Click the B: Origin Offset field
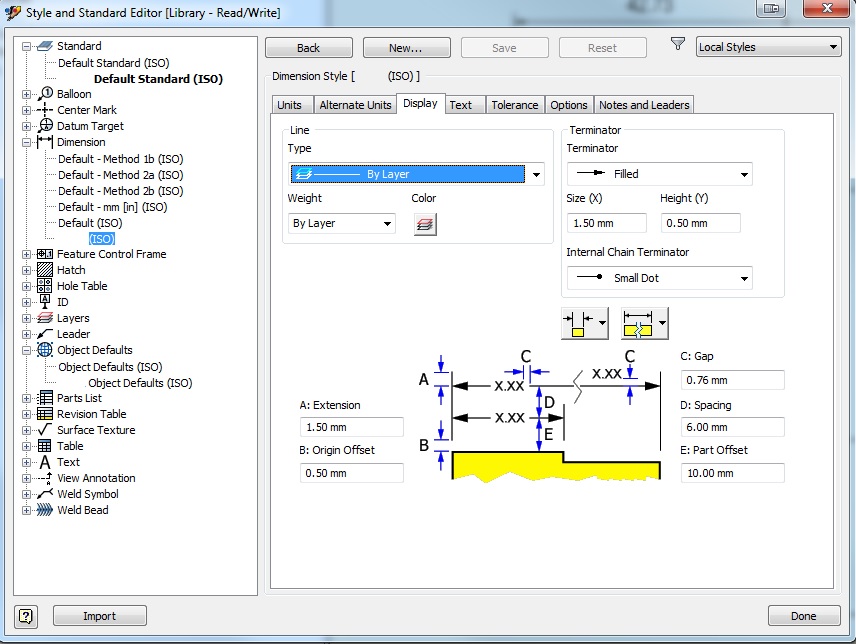 (x=352, y=473)
